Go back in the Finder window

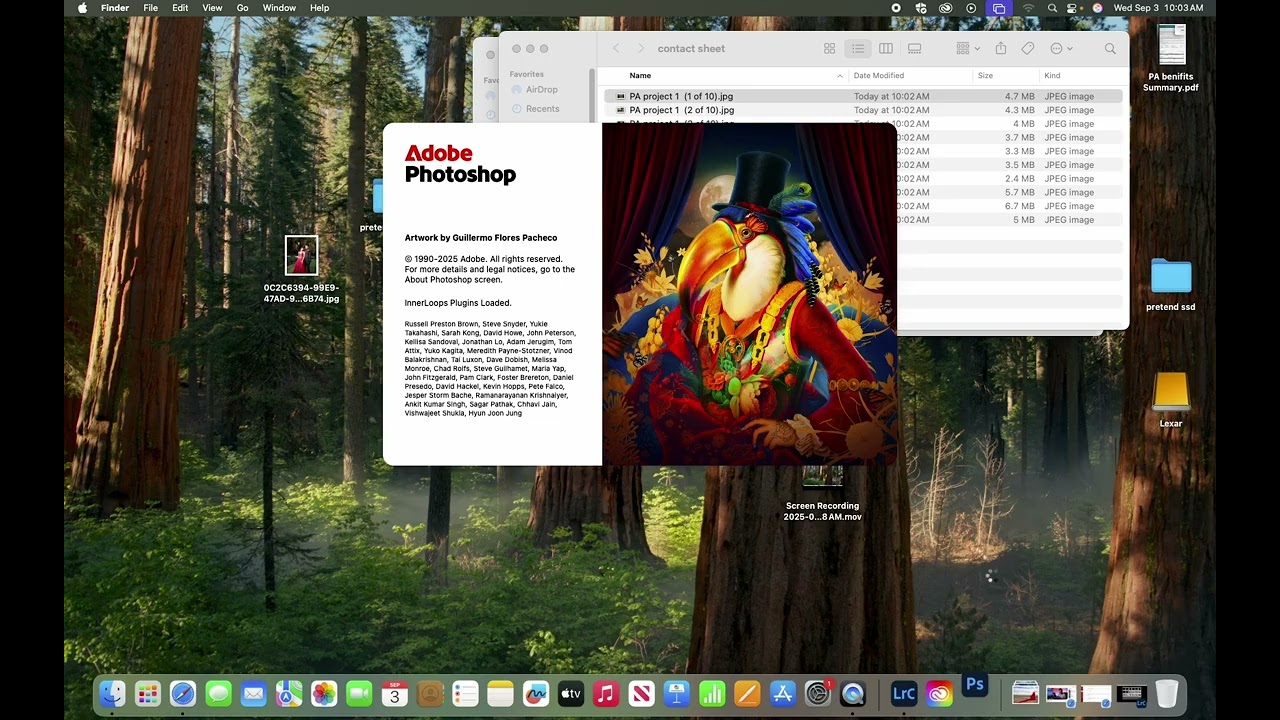click(616, 49)
